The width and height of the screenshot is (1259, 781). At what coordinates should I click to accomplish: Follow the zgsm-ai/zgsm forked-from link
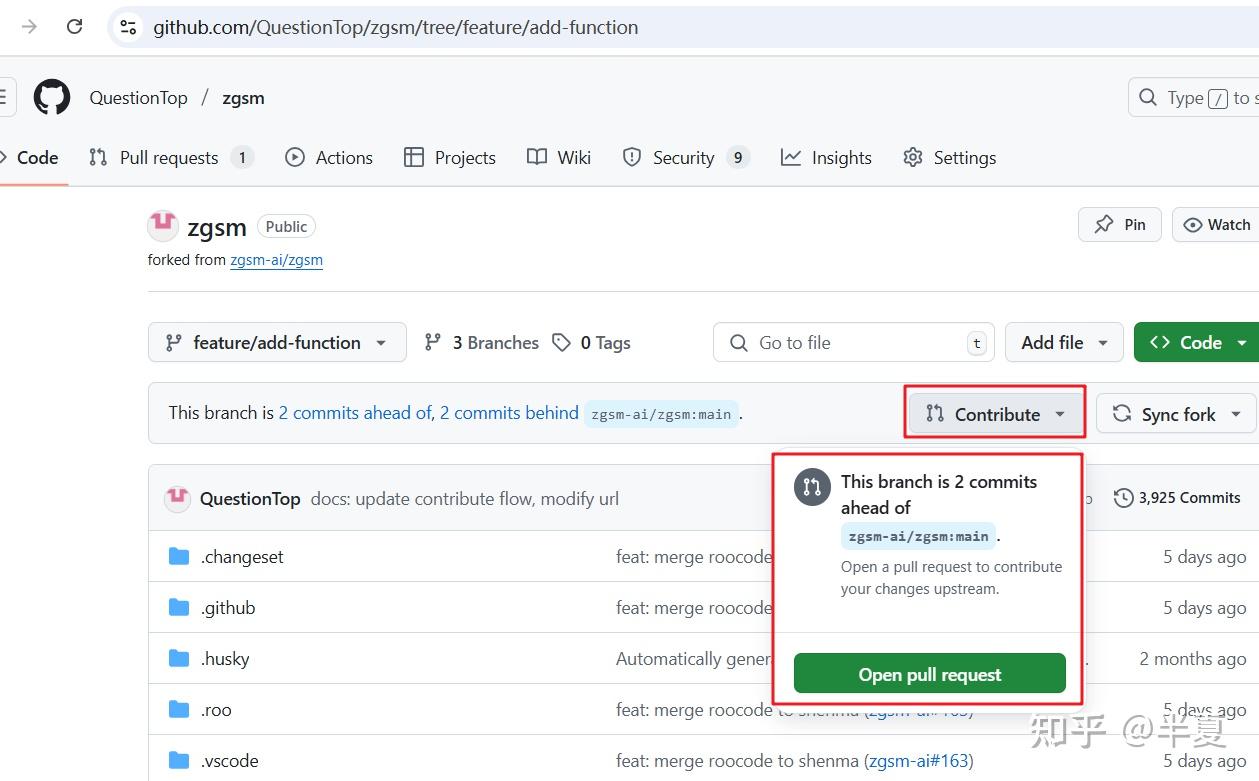click(x=276, y=260)
